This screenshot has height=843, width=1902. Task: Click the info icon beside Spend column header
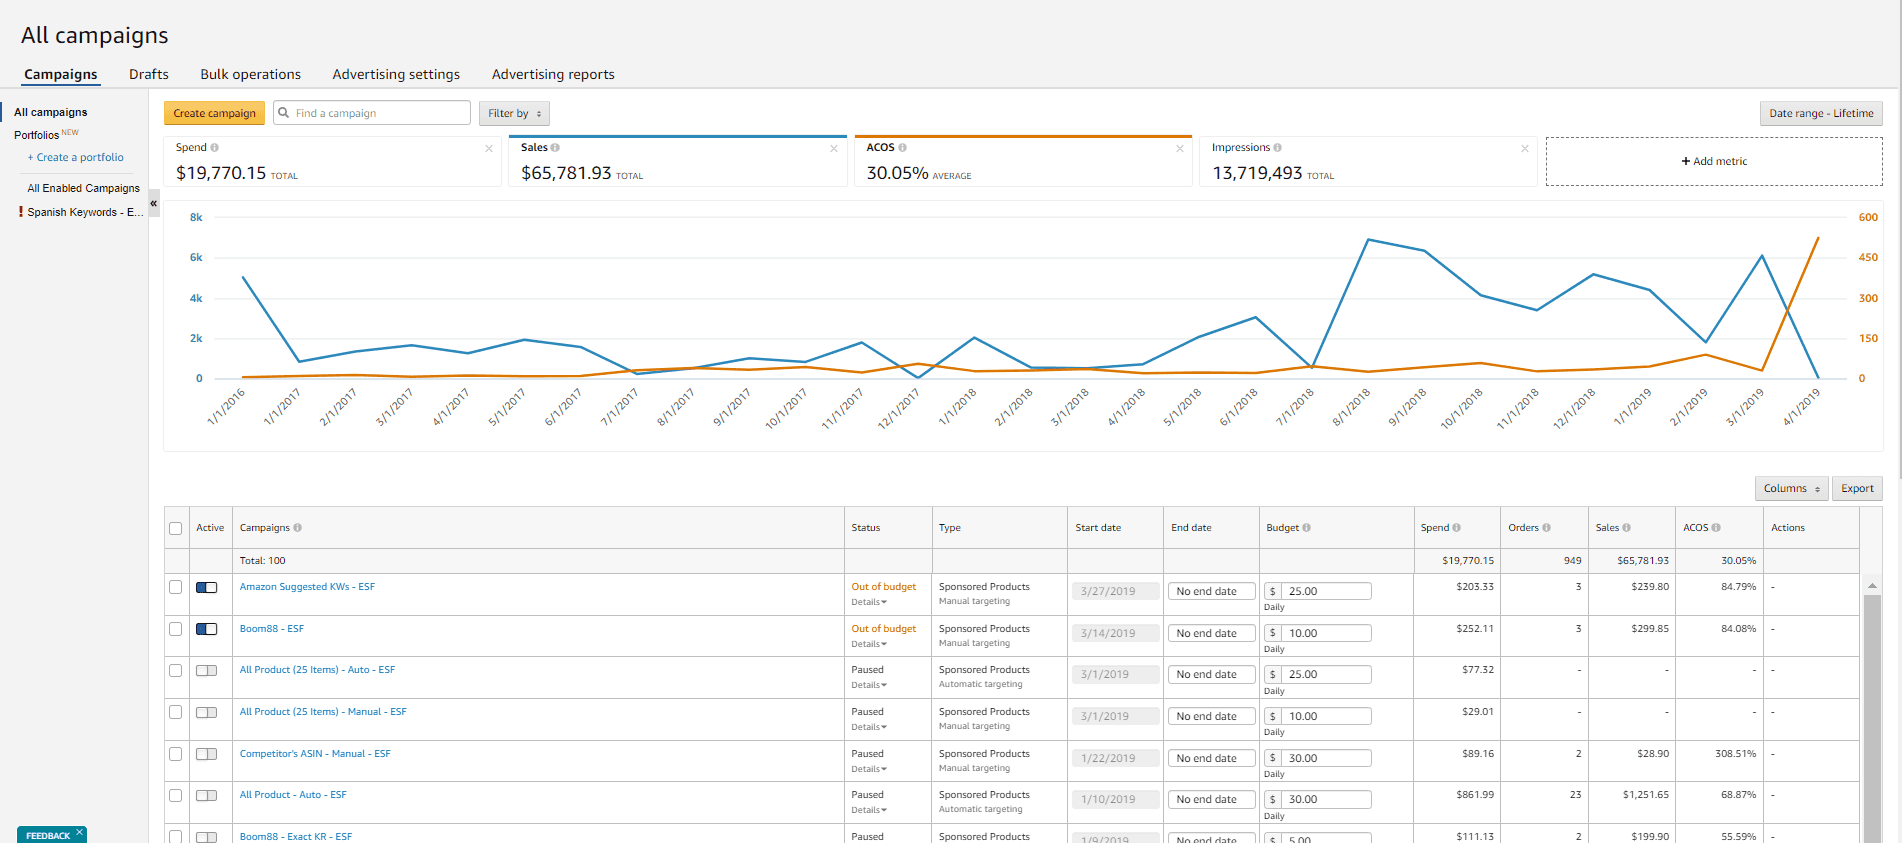(x=1456, y=528)
